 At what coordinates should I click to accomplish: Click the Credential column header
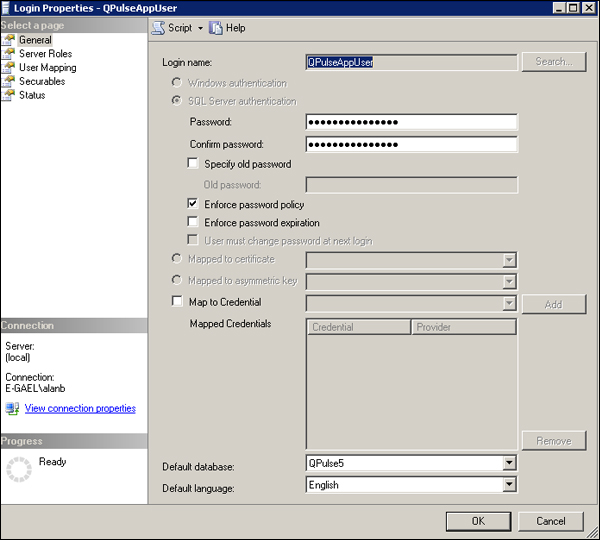point(359,327)
